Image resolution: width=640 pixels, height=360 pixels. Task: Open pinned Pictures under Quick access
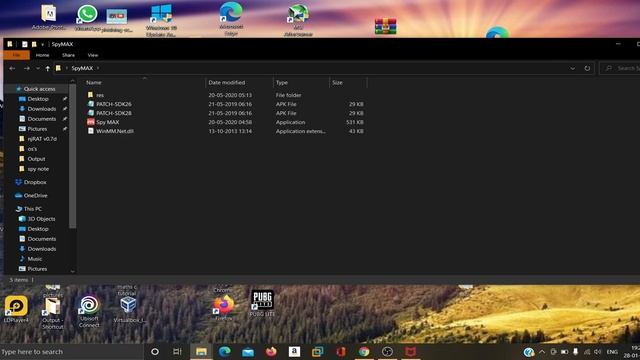pos(37,129)
